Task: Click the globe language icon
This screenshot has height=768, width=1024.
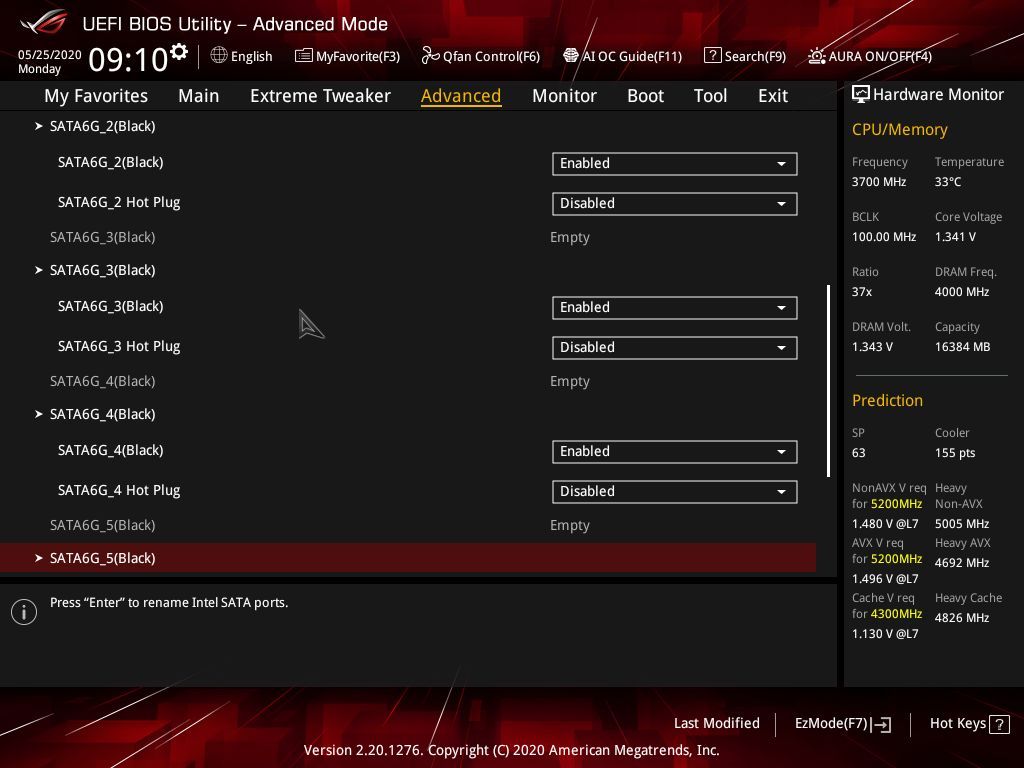Action: [219, 56]
